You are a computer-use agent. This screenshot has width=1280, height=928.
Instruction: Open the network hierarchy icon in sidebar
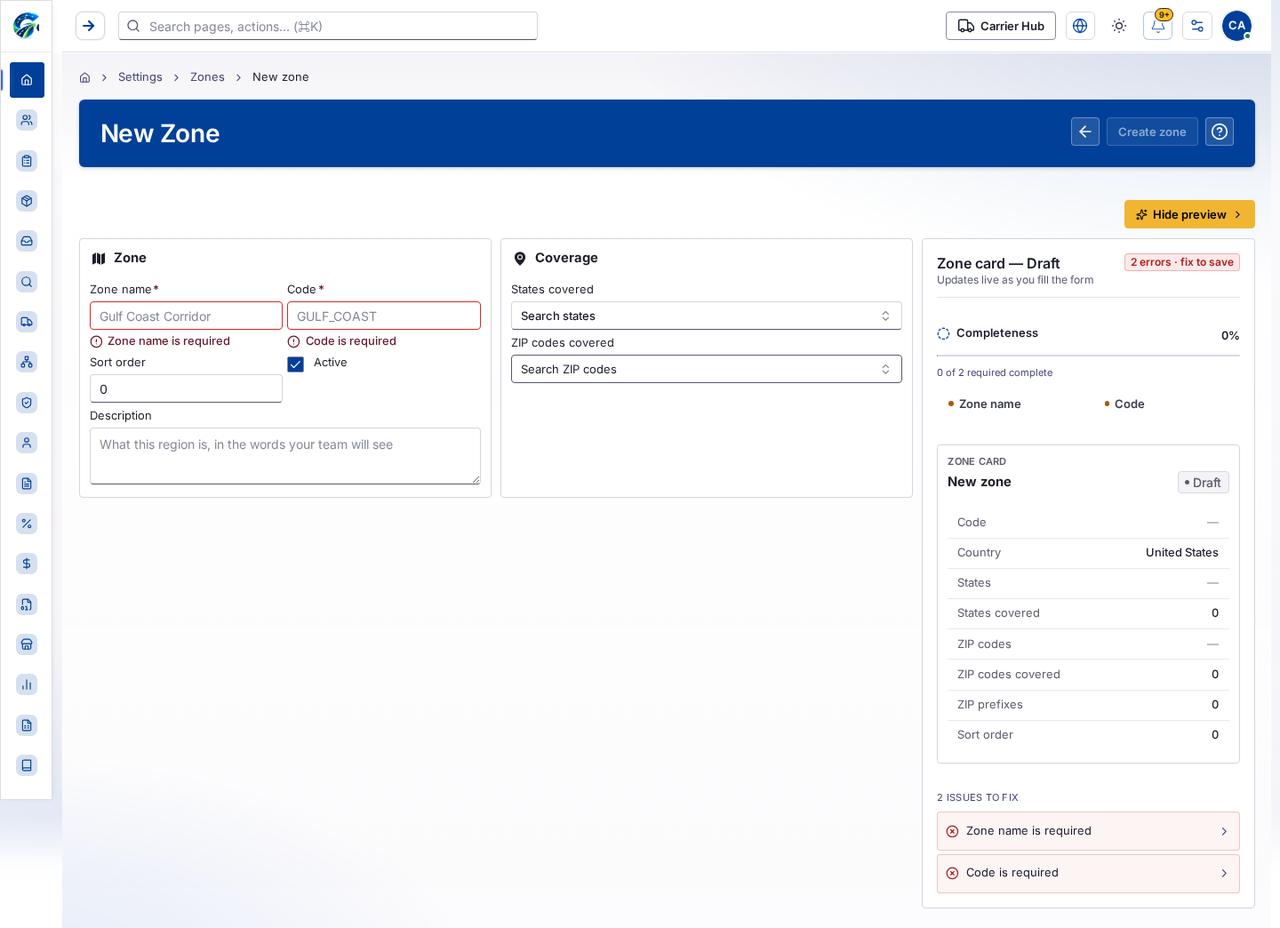(27, 362)
